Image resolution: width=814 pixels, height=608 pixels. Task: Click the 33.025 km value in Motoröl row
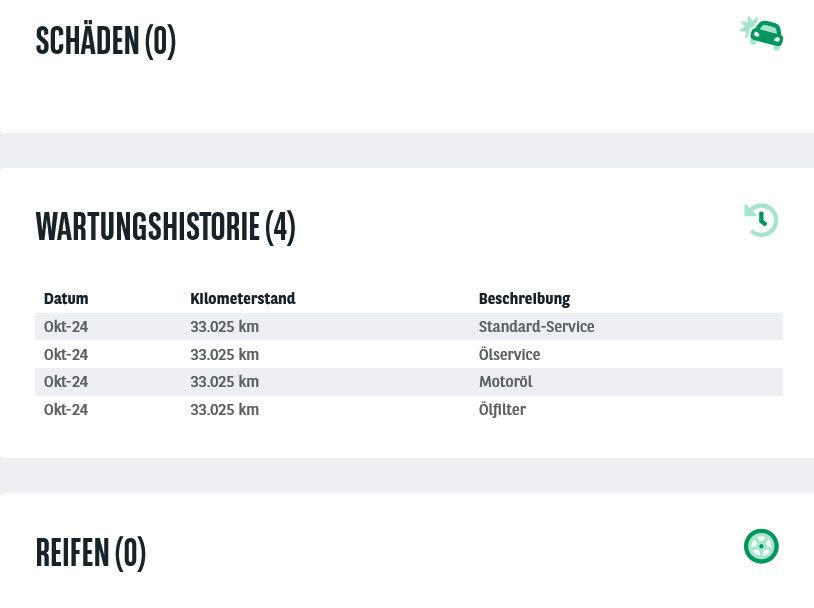tap(224, 382)
